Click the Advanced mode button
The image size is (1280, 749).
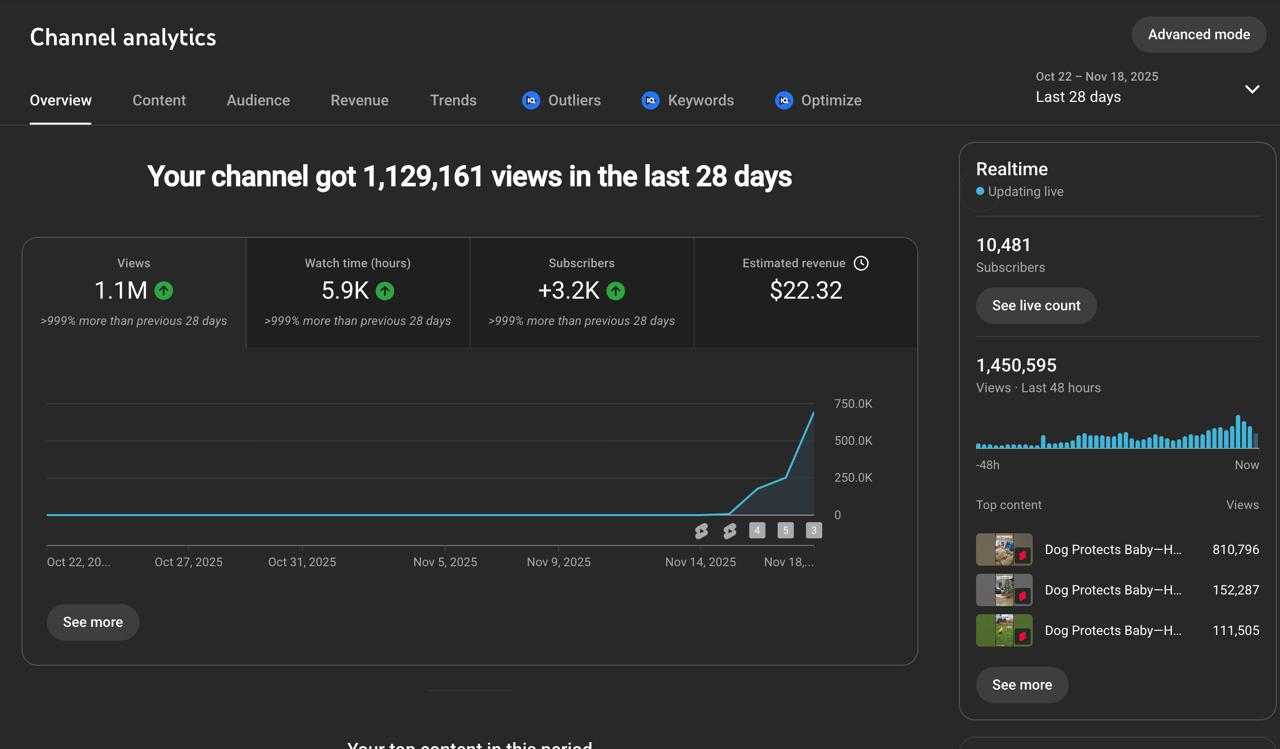coord(1199,34)
